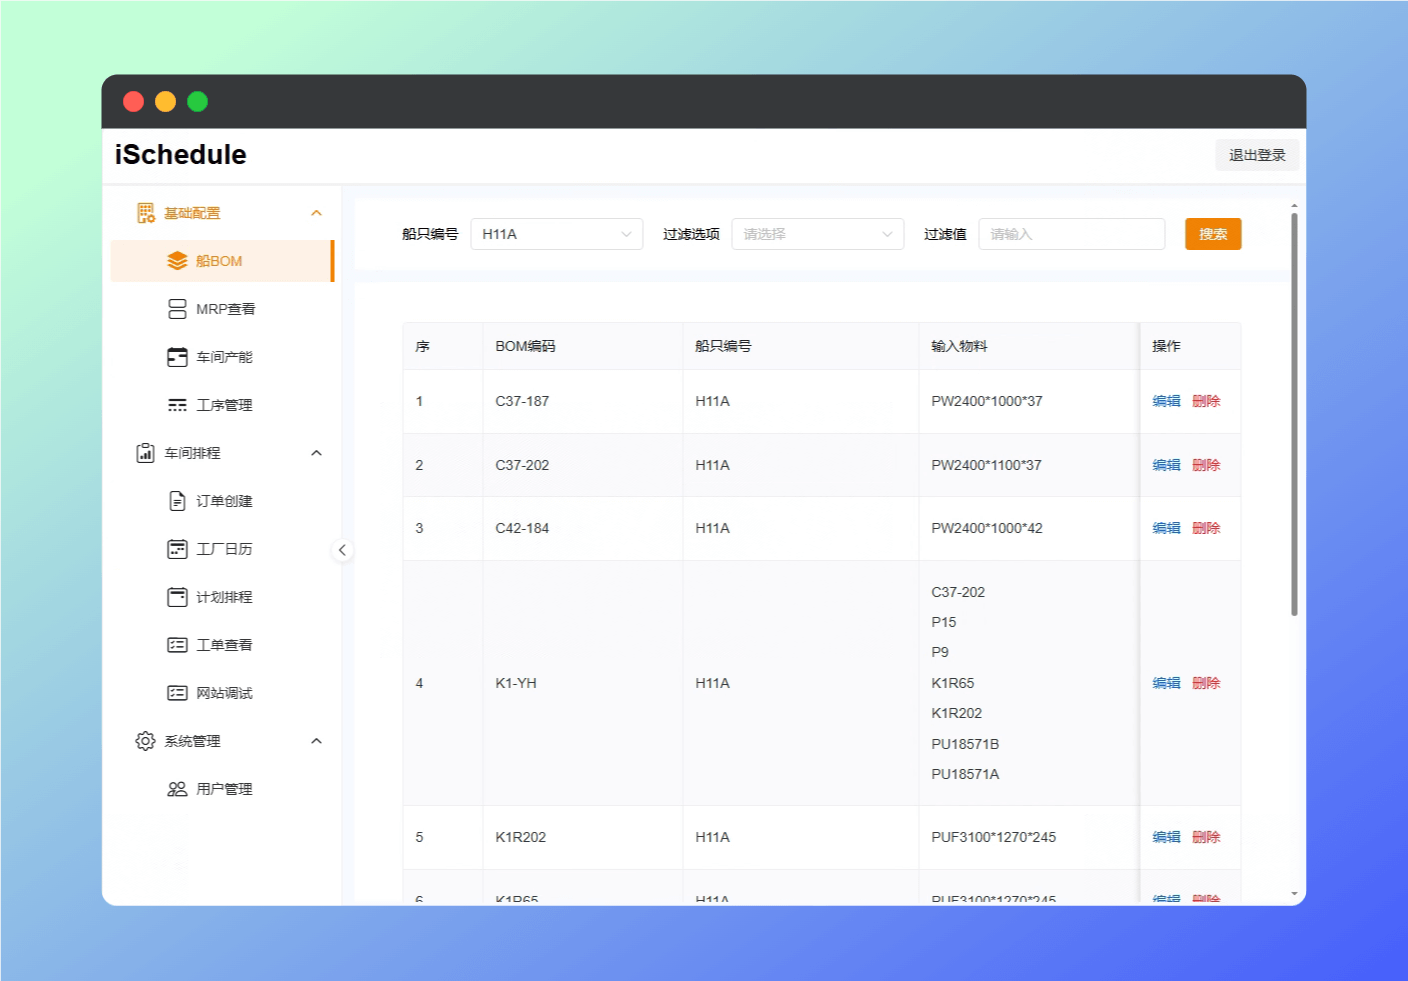Click the vertical scrollbar thumb

[x=1294, y=415]
